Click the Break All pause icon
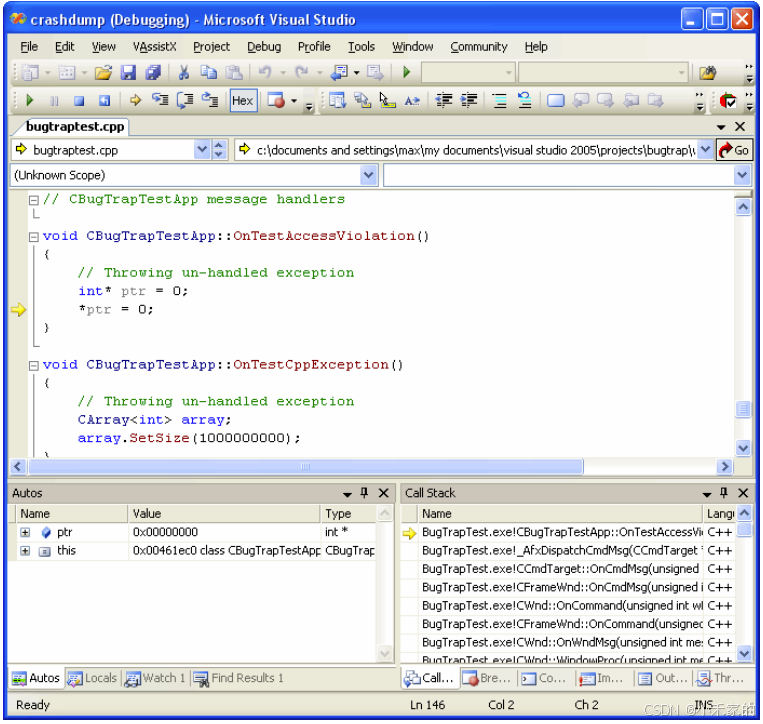Screen dimensions: 763x724 (54, 101)
